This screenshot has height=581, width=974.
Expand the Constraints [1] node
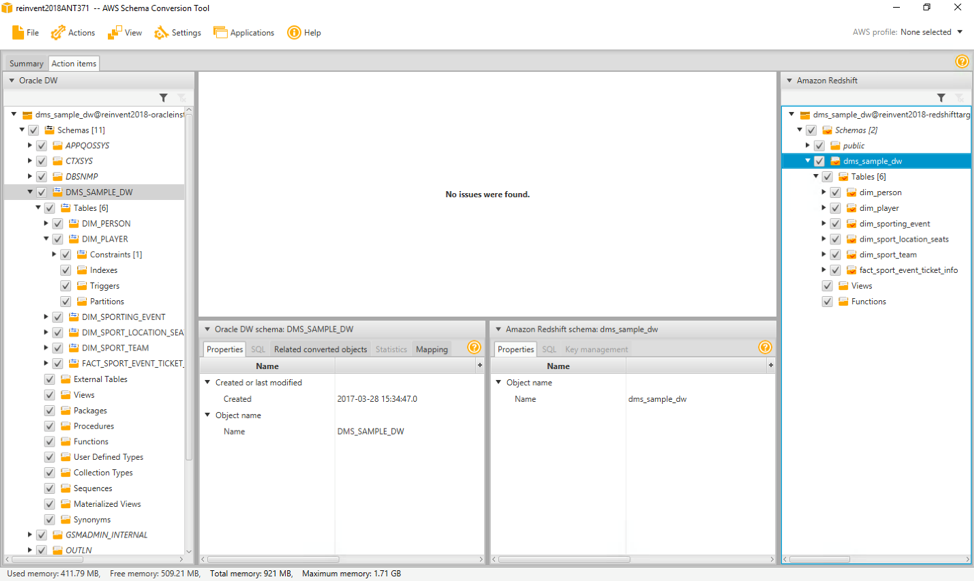(53, 254)
